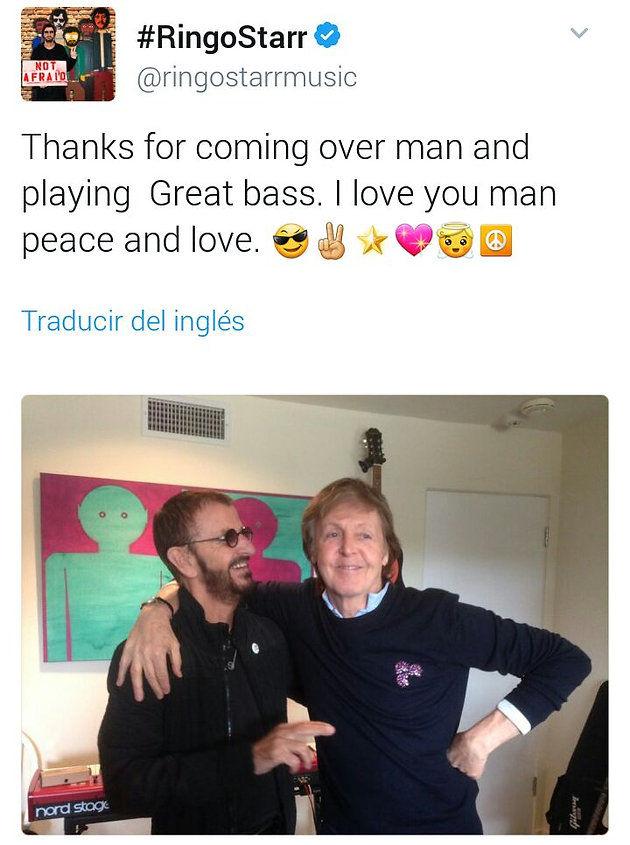Click the Traducir del inglés link
This screenshot has height=845, width=630.
click(133, 321)
